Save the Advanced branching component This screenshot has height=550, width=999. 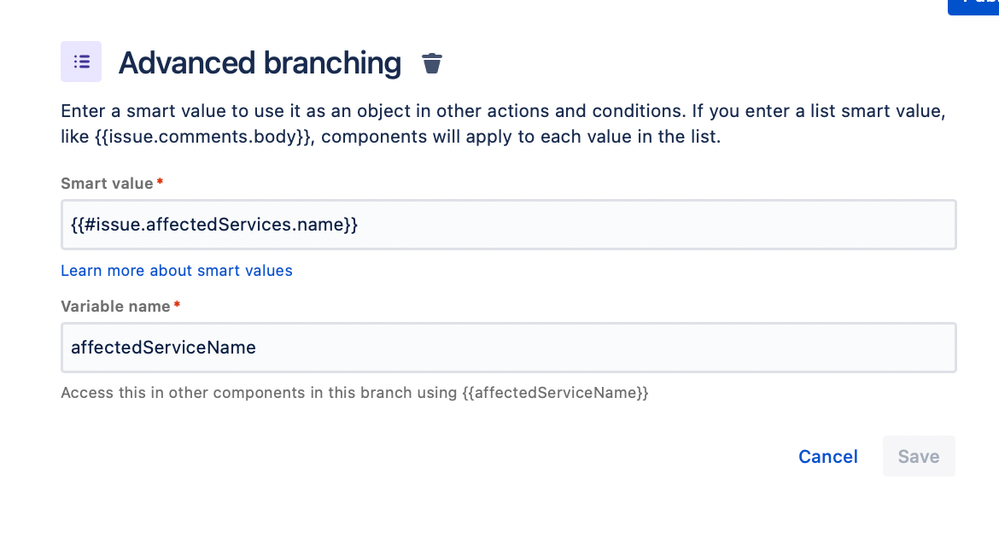coord(919,456)
